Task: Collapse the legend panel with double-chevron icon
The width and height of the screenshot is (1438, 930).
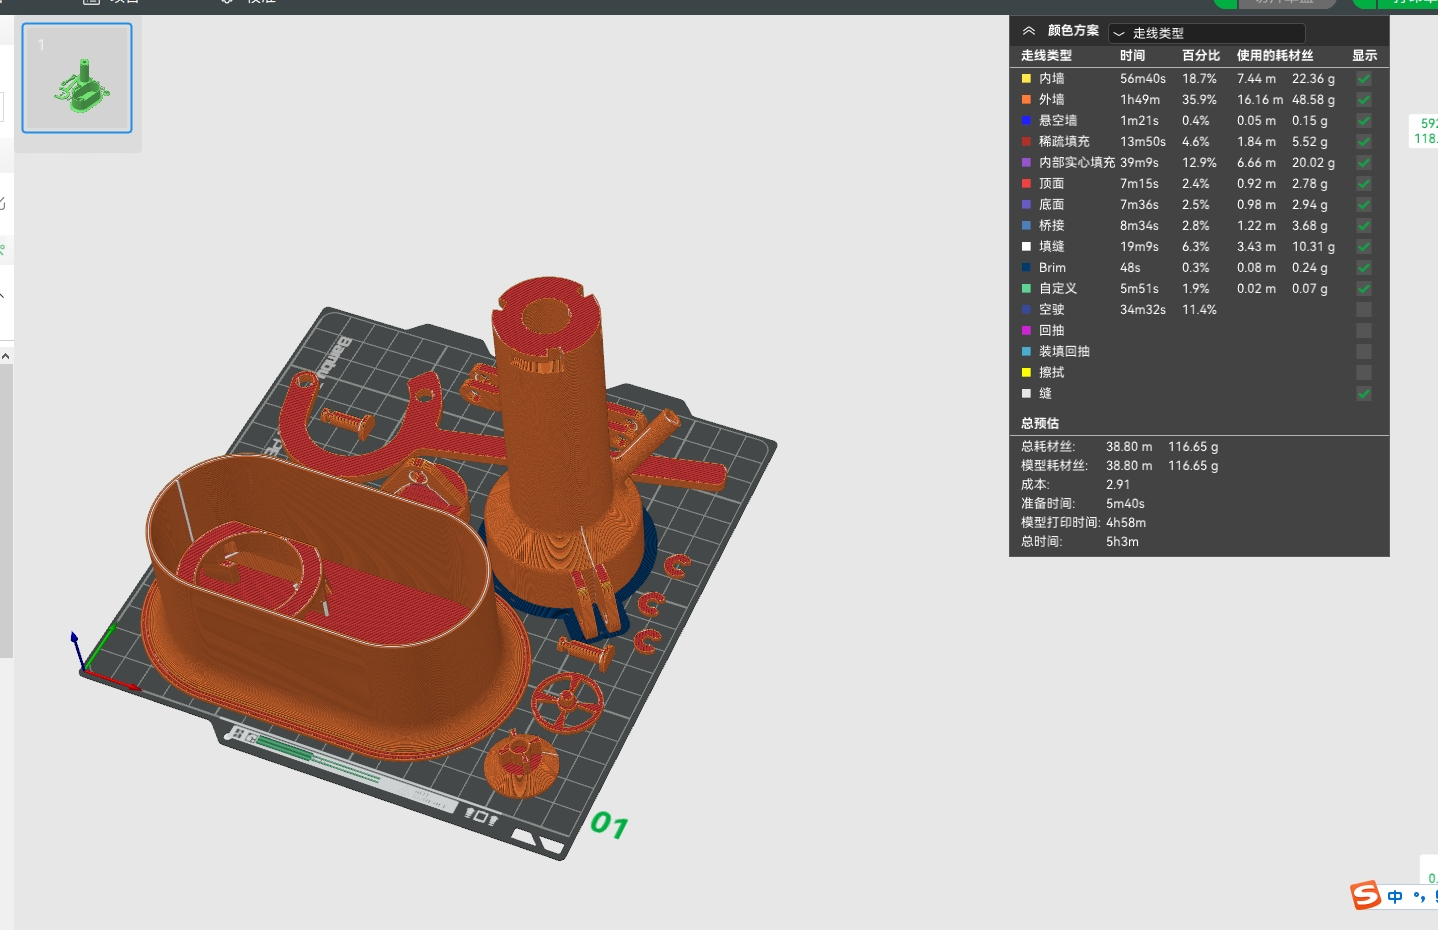Action: click(1028, 31)
